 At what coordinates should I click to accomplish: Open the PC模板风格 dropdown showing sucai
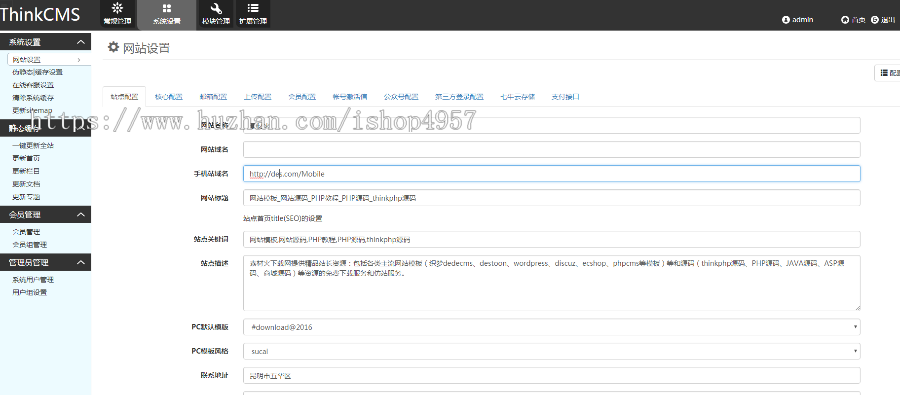[552, 351]
